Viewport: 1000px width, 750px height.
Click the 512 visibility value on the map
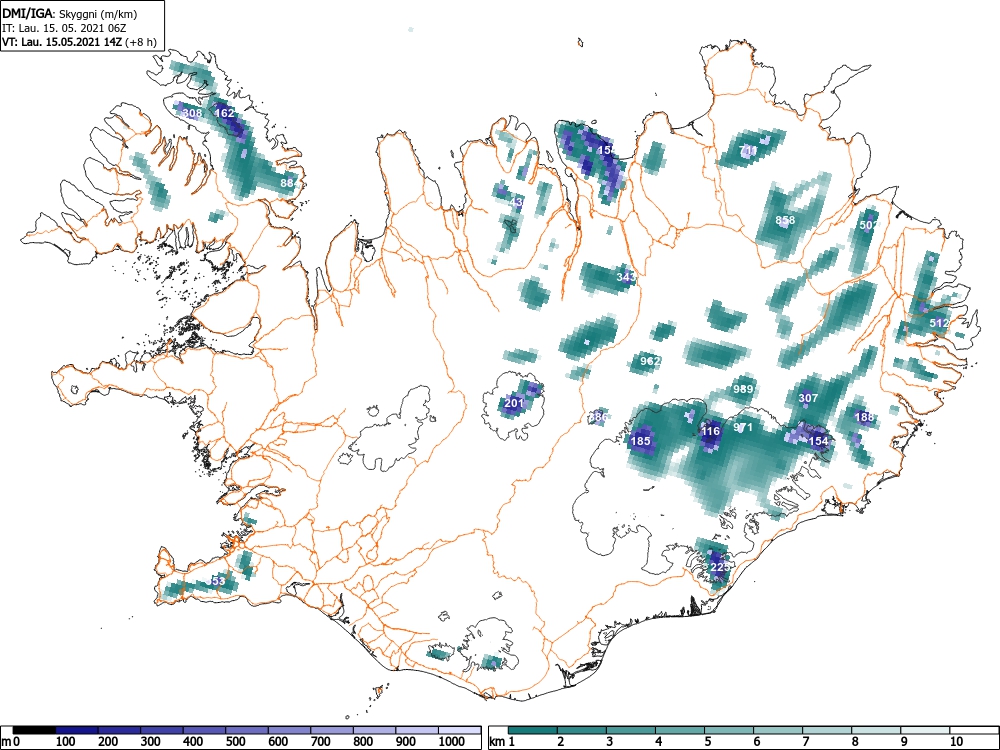[939, 323]
